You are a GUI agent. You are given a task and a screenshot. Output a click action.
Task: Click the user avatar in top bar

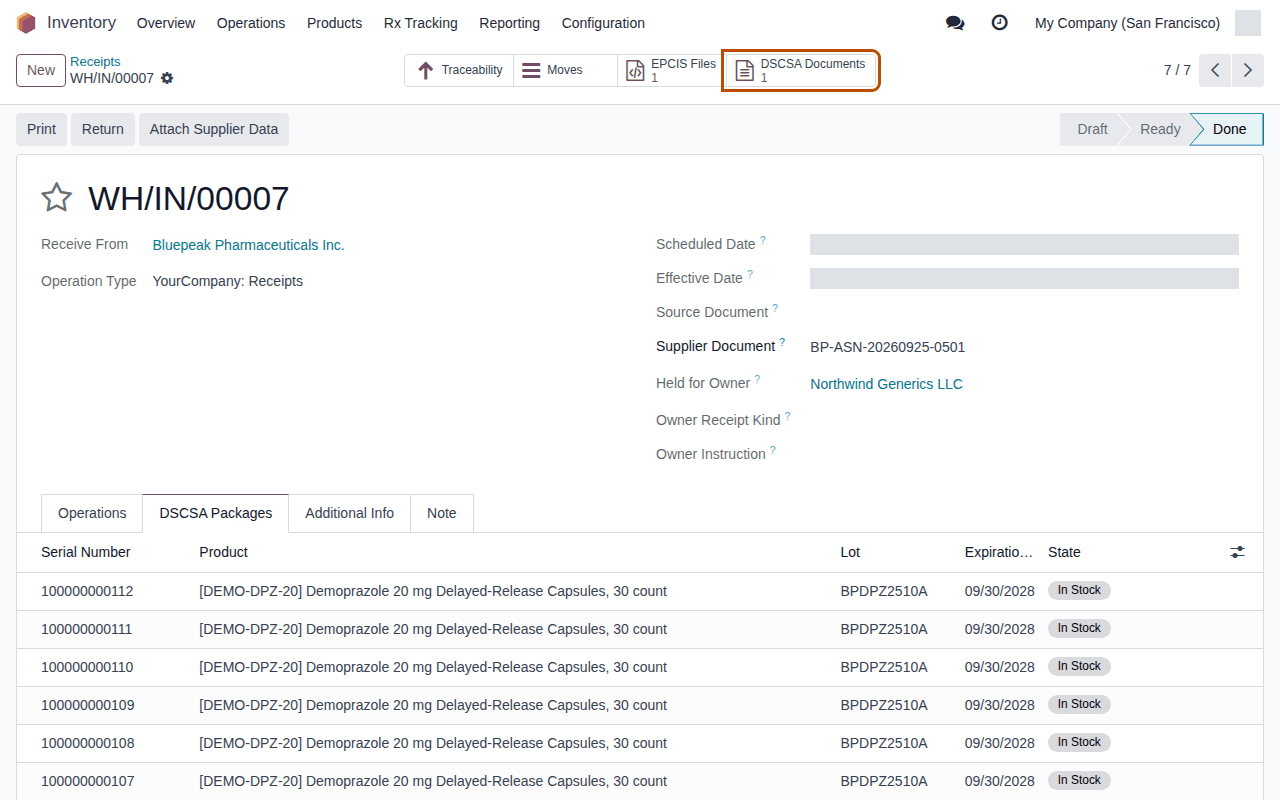[x=1248, y=23]
